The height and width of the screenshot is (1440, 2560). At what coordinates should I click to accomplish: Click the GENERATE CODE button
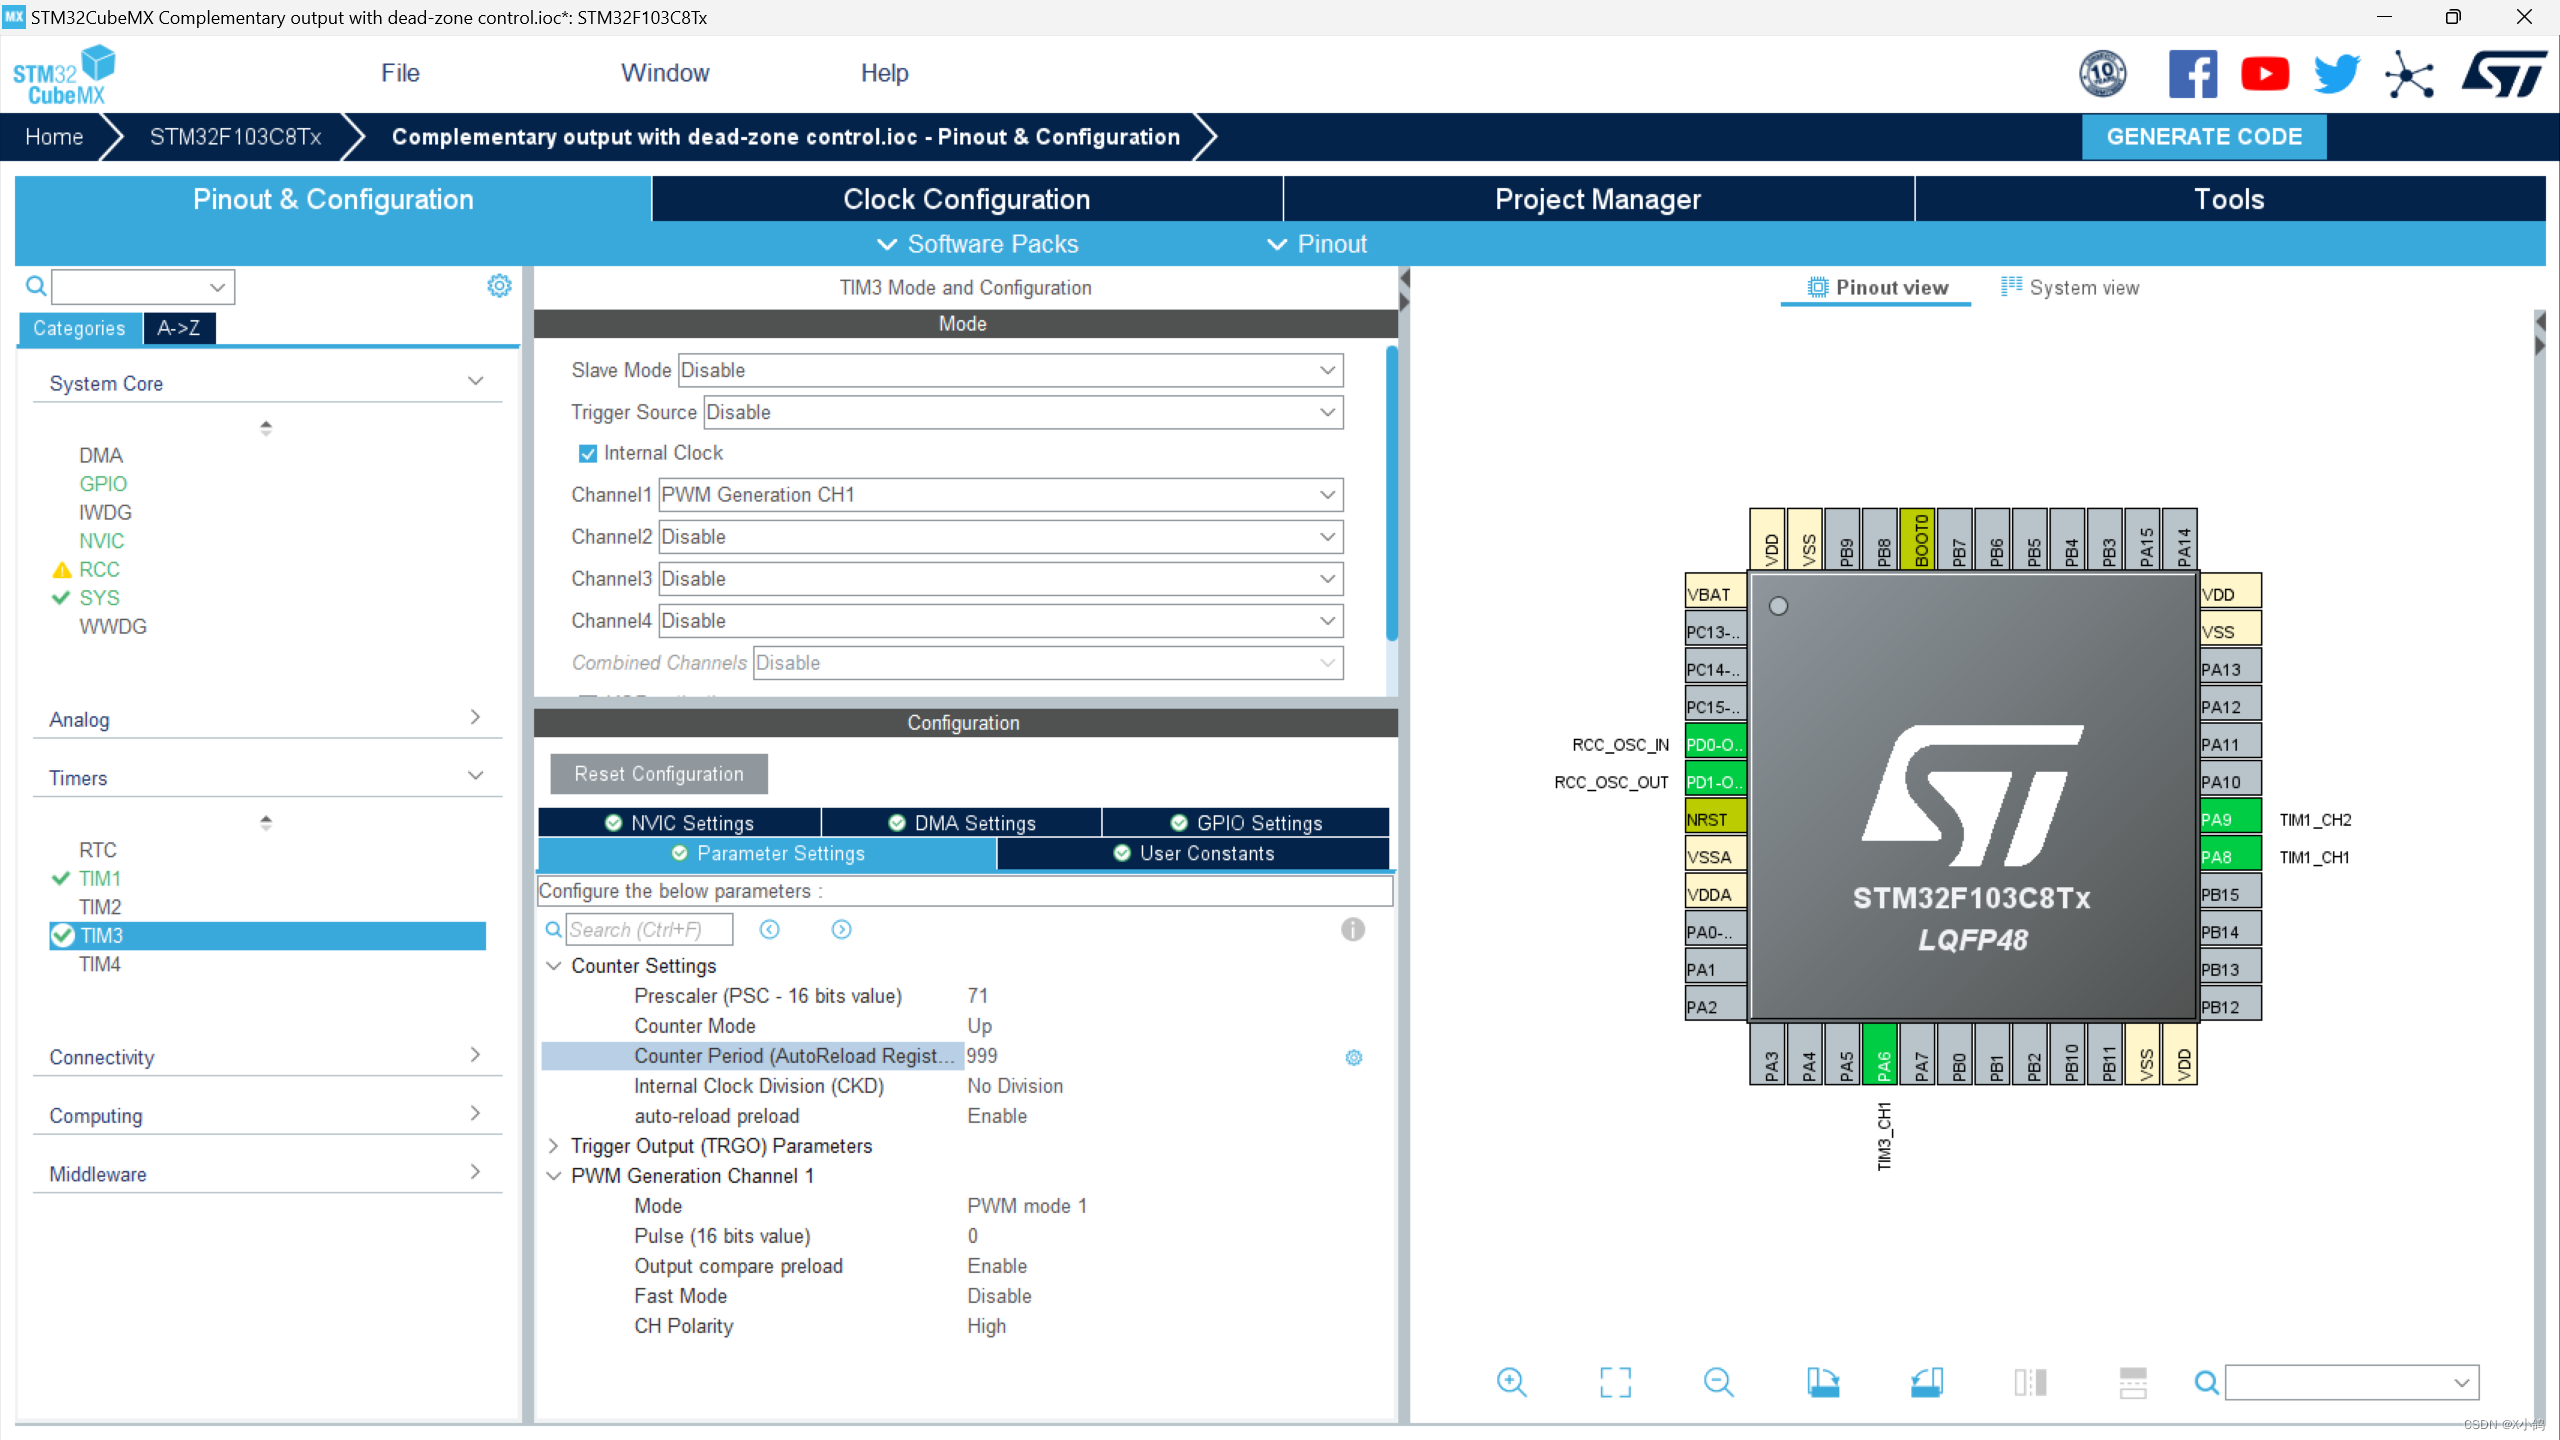coord(2204,137)
